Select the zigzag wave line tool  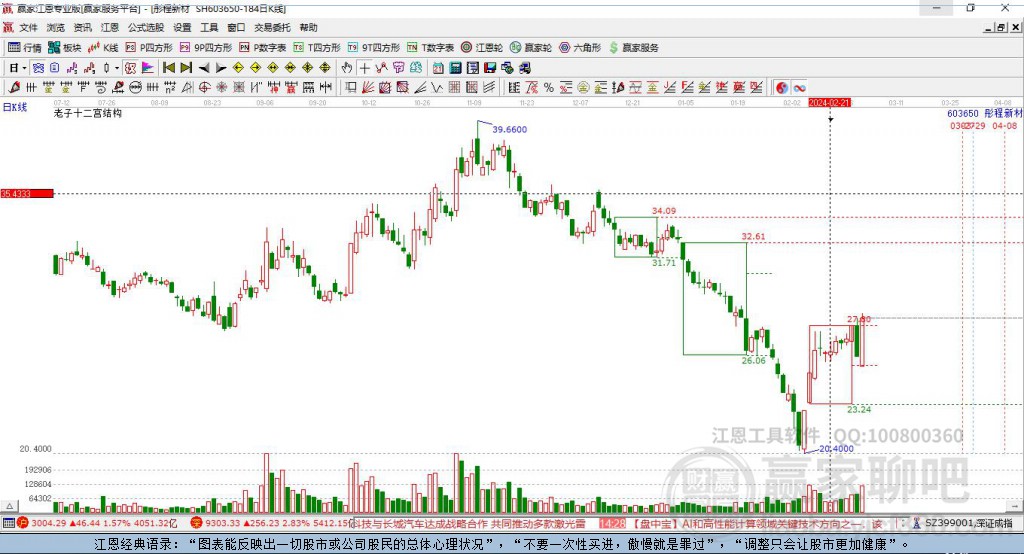tap(436, 88)
